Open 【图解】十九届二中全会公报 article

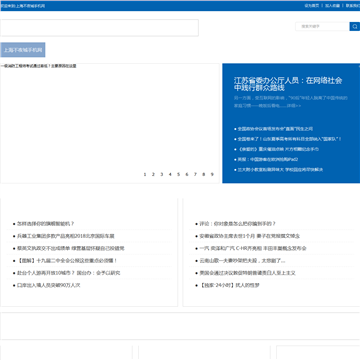pos(67,261)
